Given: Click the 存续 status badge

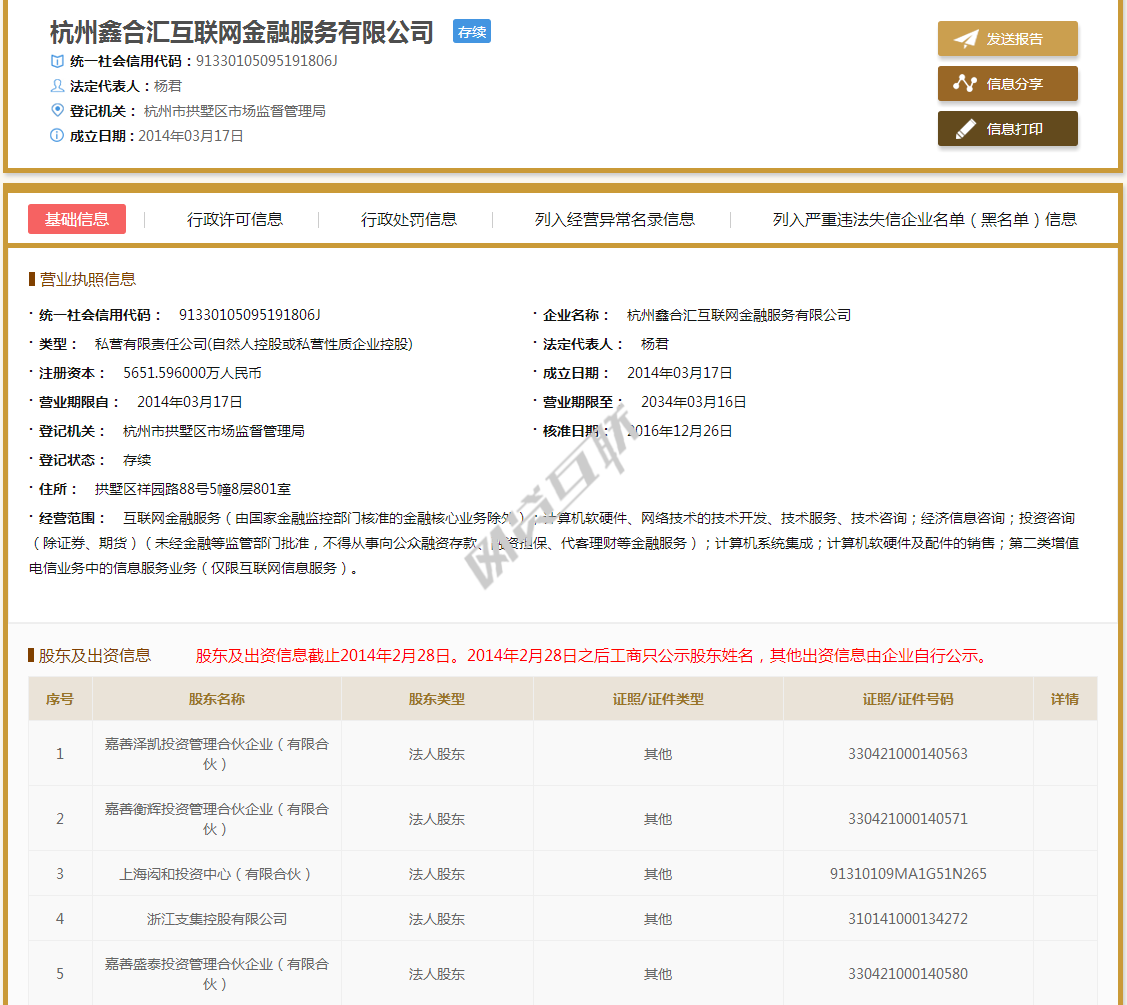Looking at the screenshot, I should [472, 32].
